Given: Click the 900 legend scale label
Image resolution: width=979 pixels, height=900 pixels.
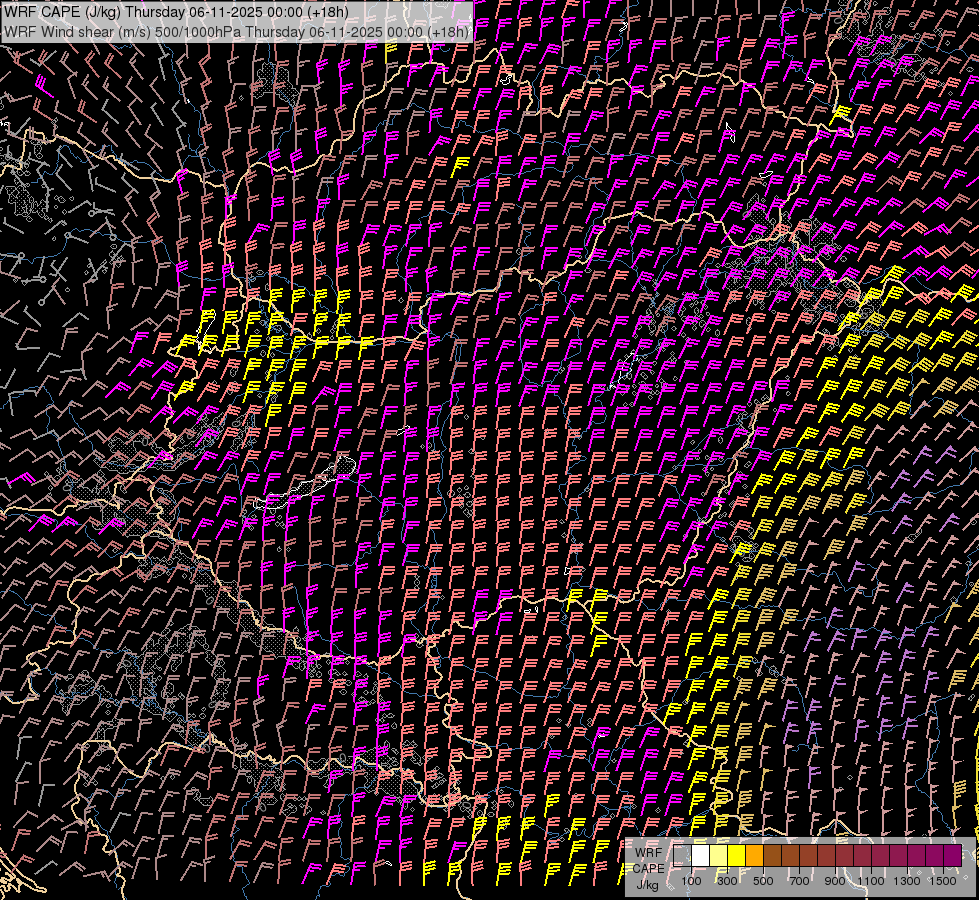Looking at the screenshot, I should [835, 881].
